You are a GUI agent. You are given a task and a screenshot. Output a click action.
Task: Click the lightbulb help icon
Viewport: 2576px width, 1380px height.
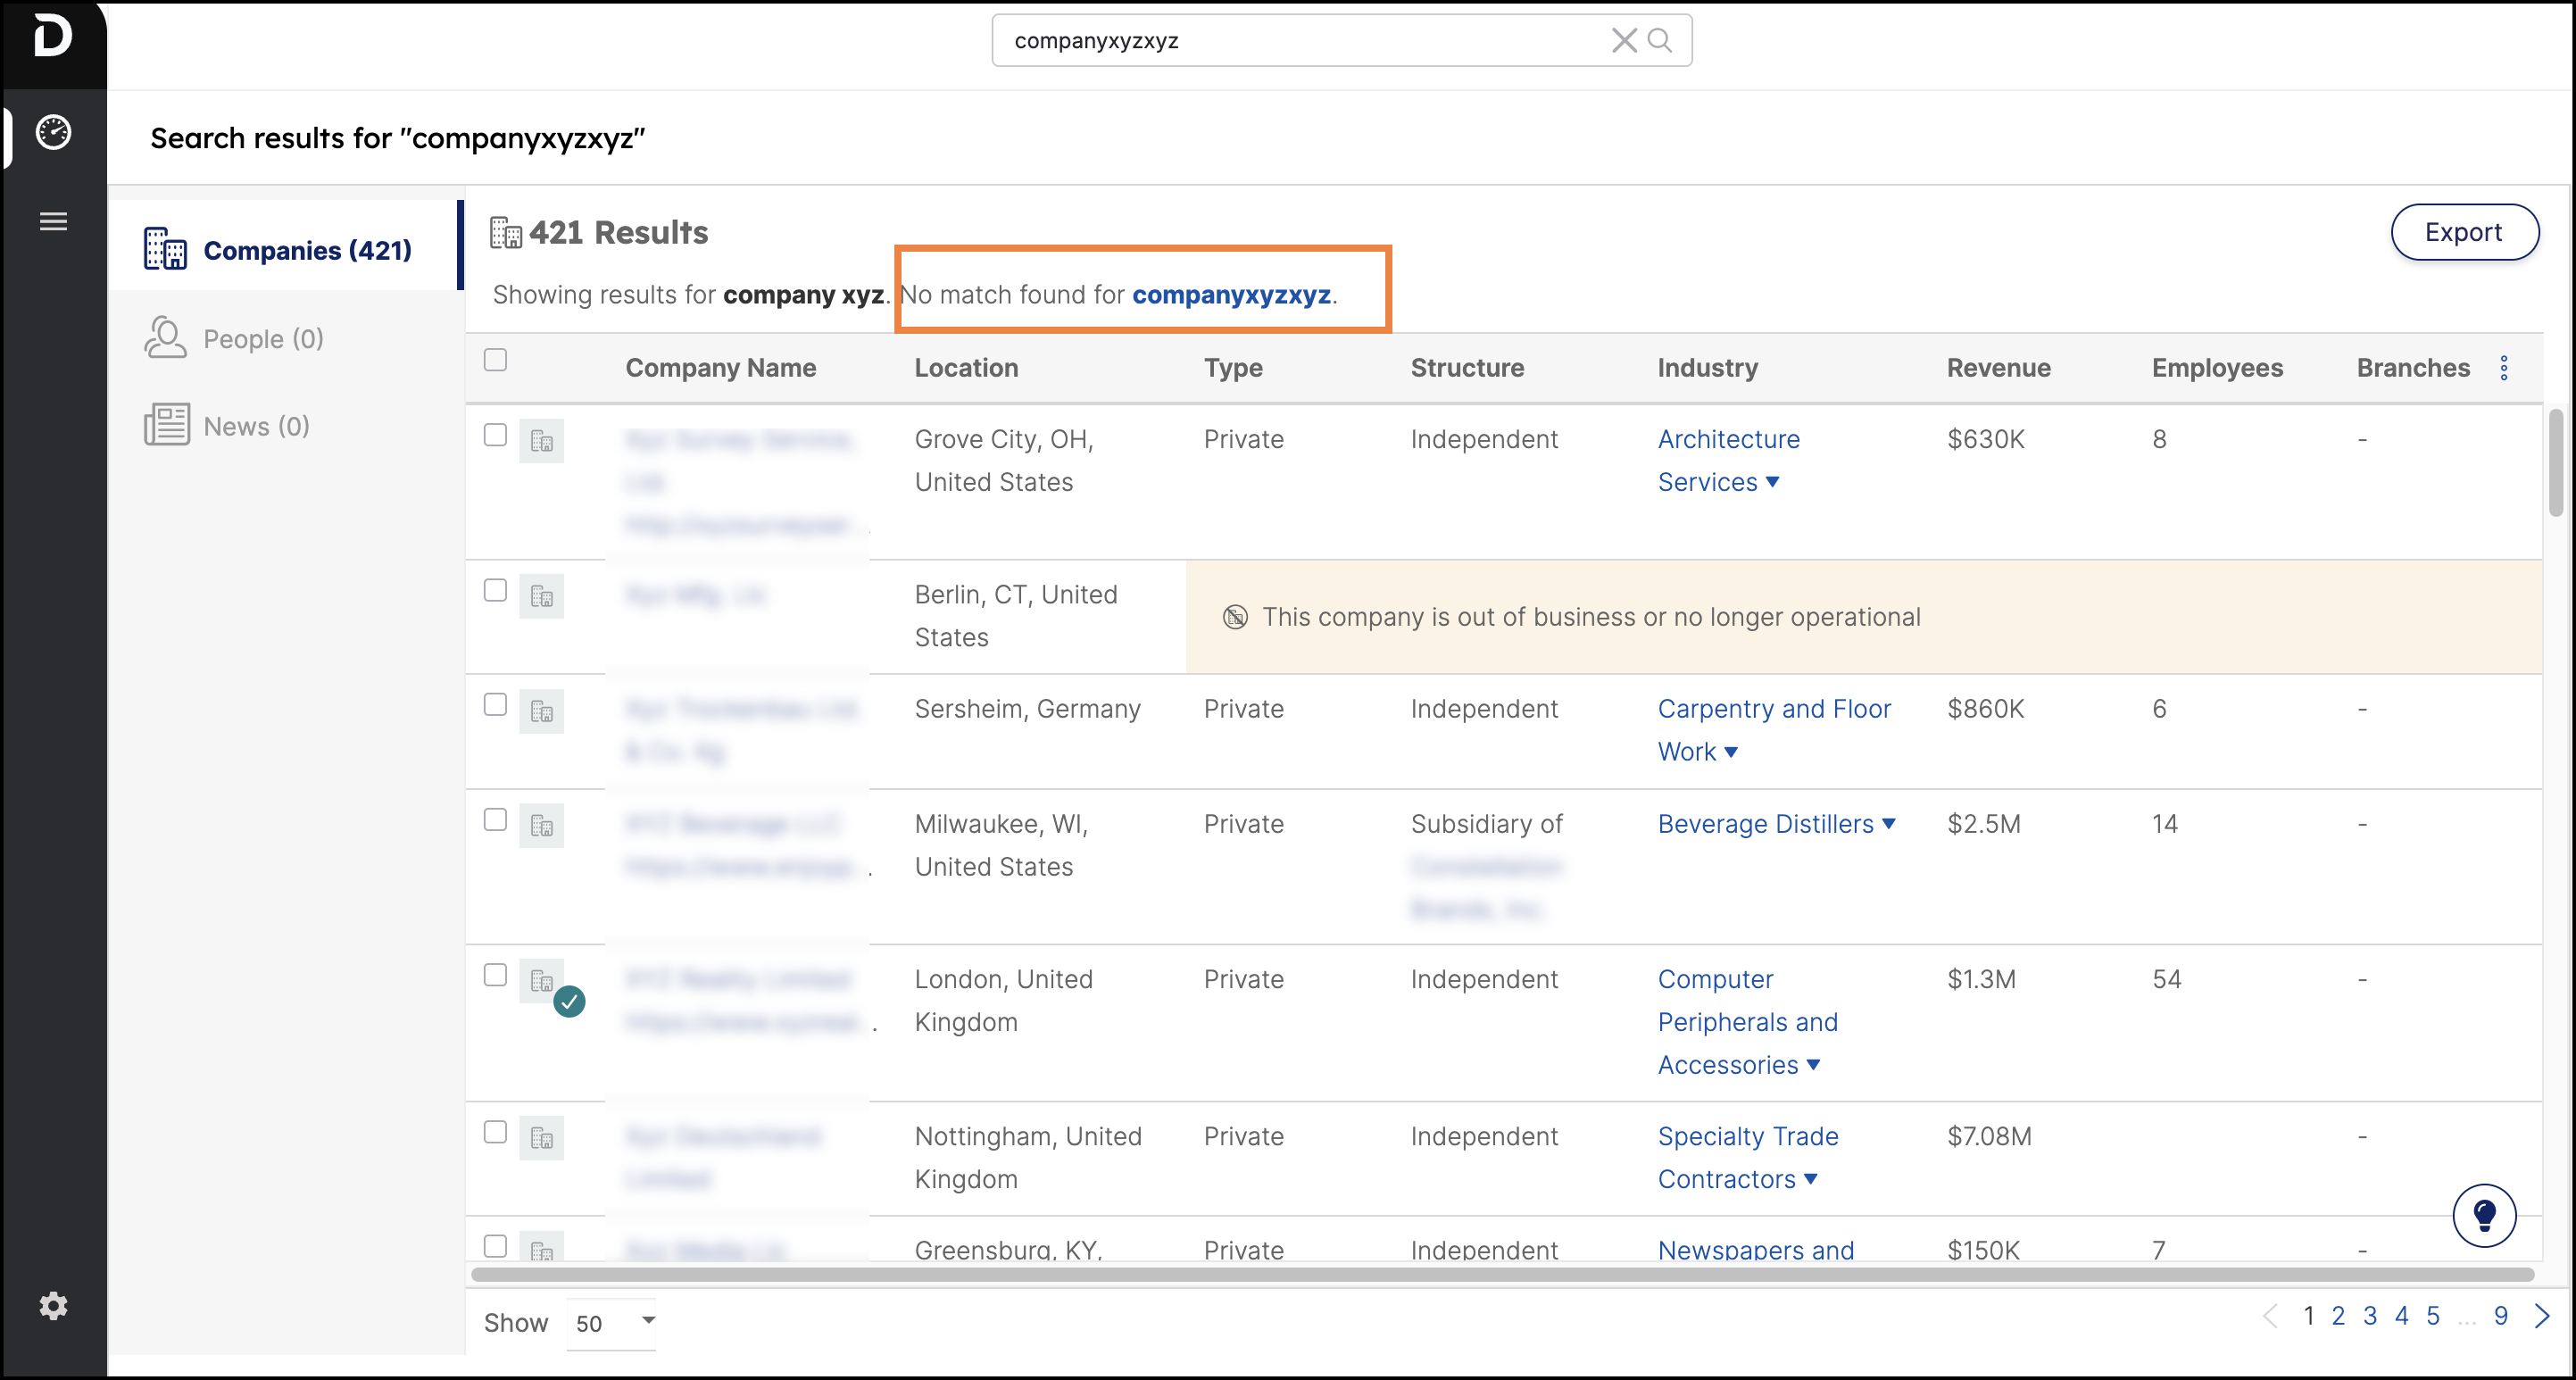tap(2484, 1216)
